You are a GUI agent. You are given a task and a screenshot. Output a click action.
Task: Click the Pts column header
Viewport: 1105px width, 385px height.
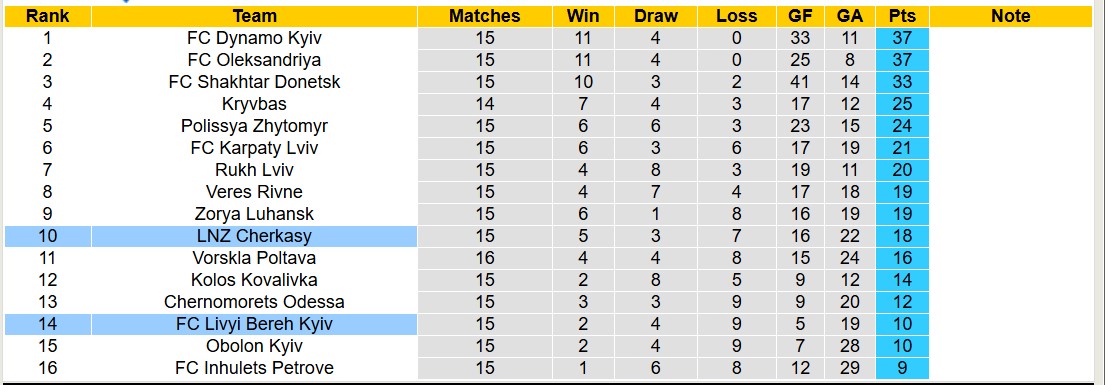tap(902, 16)
